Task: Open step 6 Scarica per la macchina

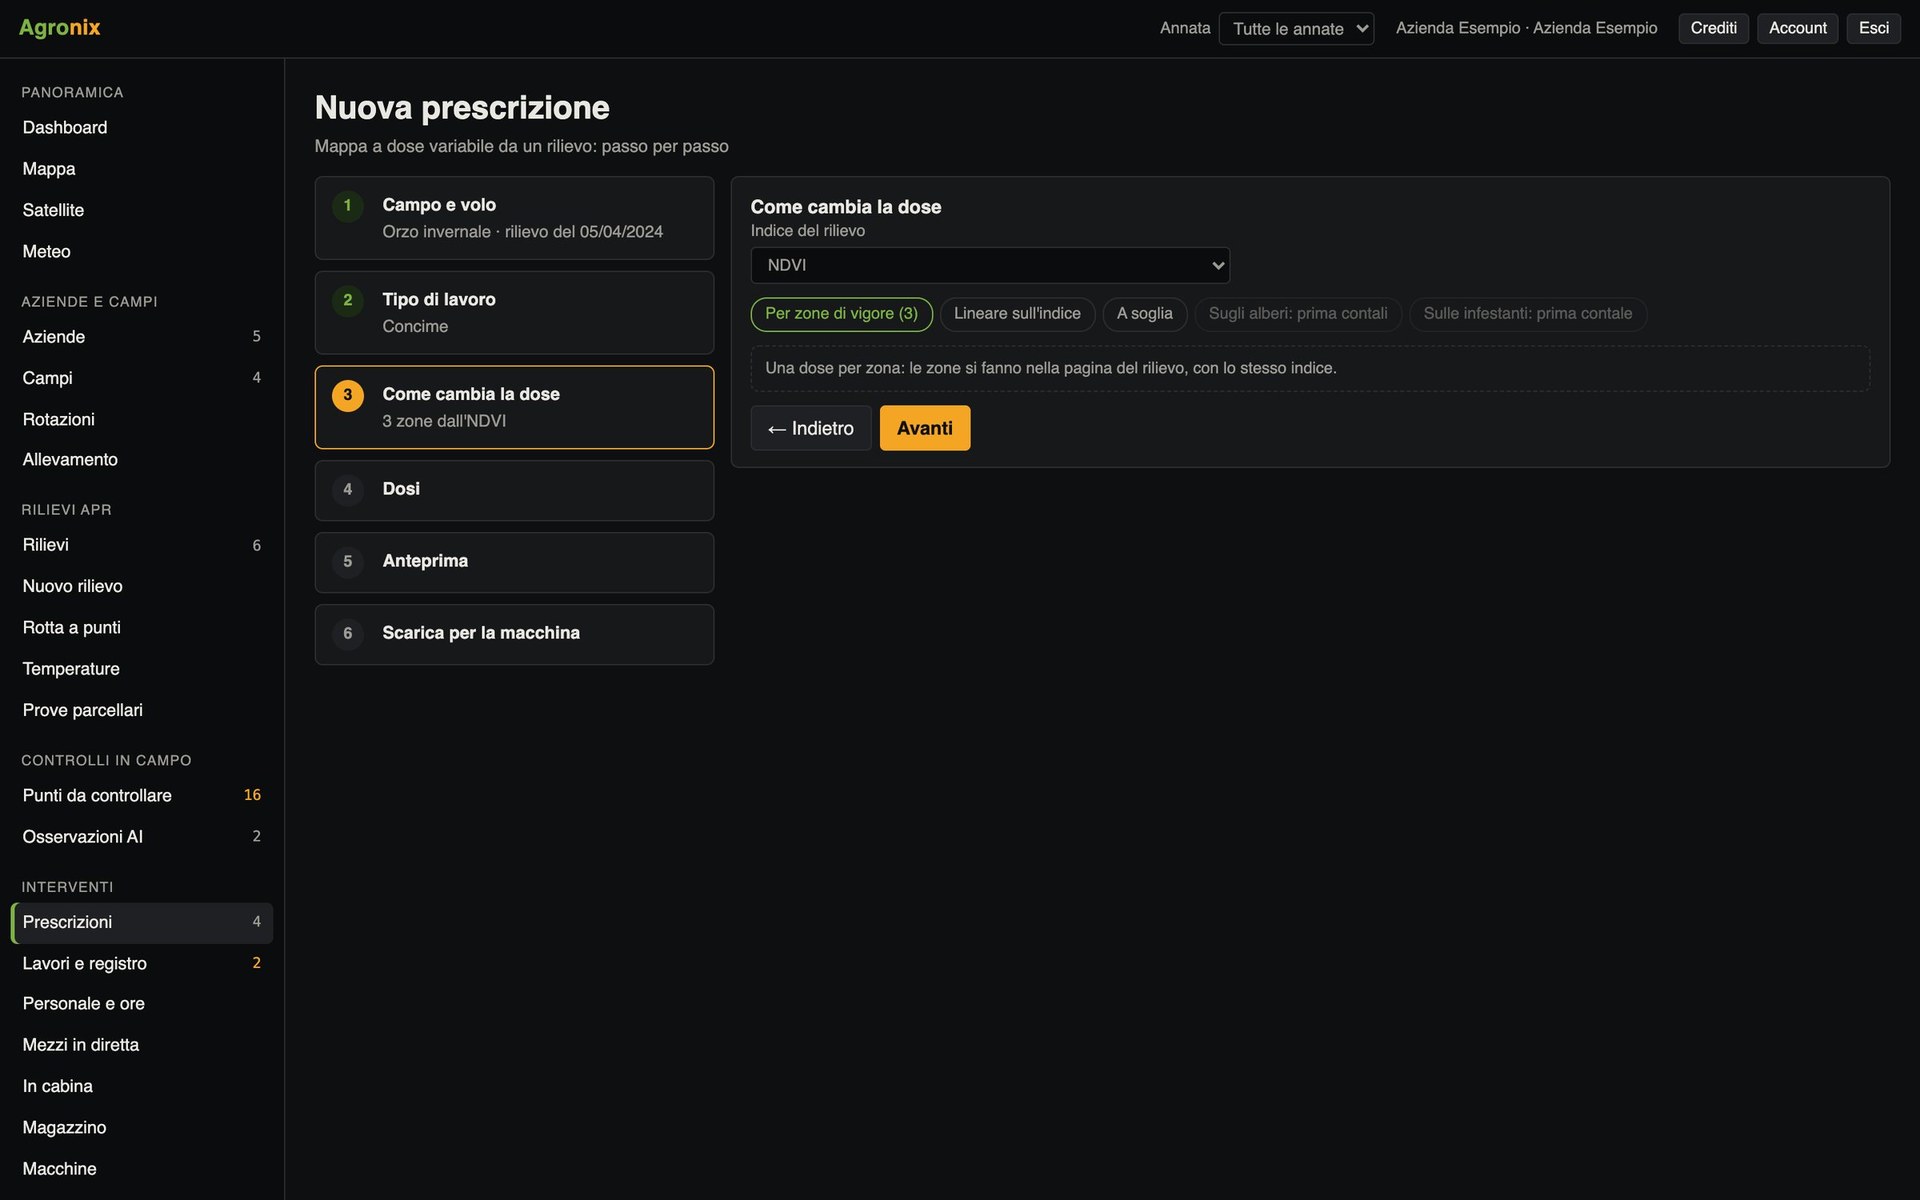Action: point(514,634)
